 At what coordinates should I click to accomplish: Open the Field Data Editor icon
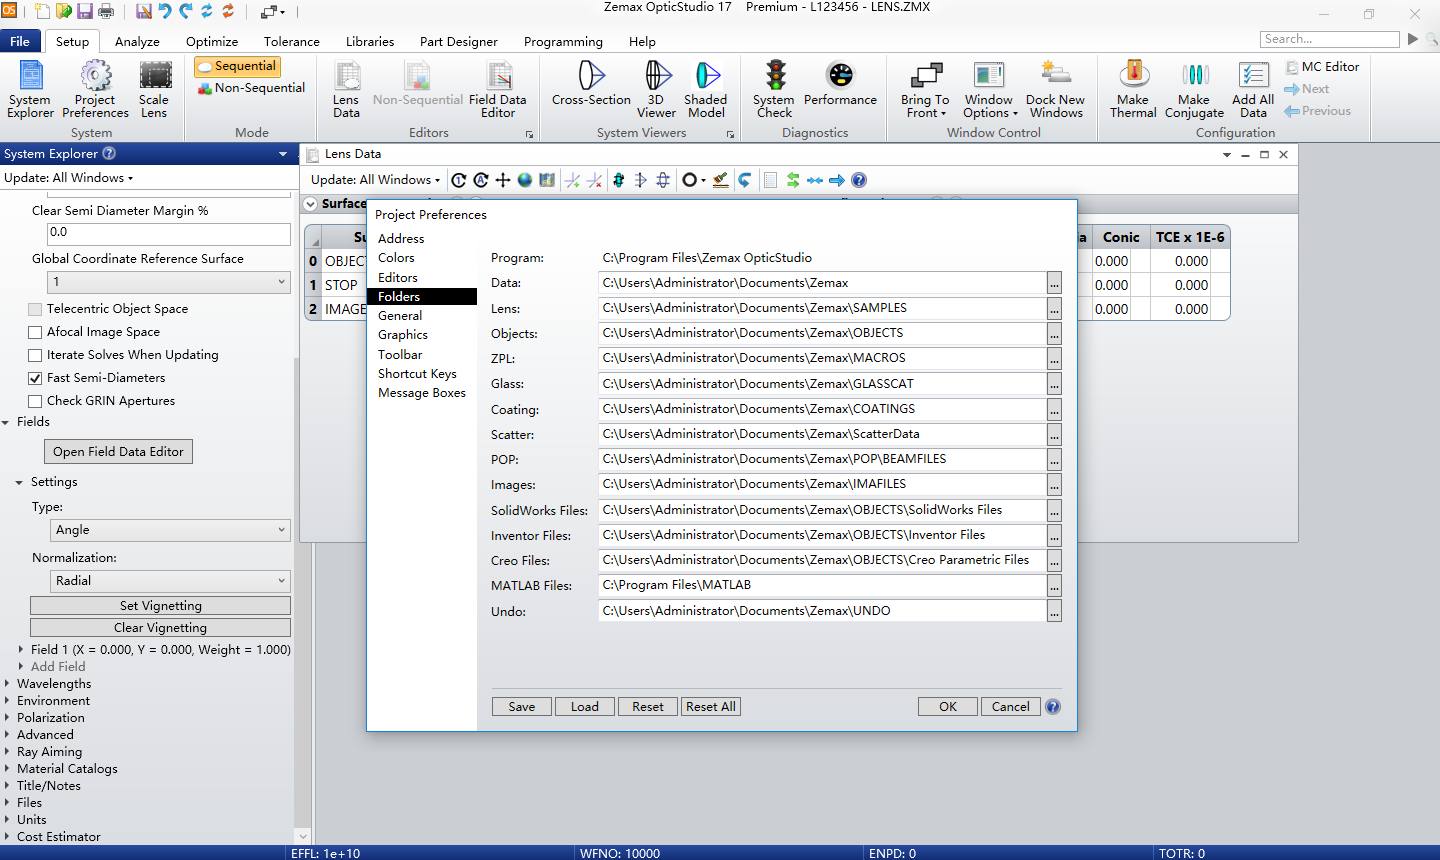(498, 89)
